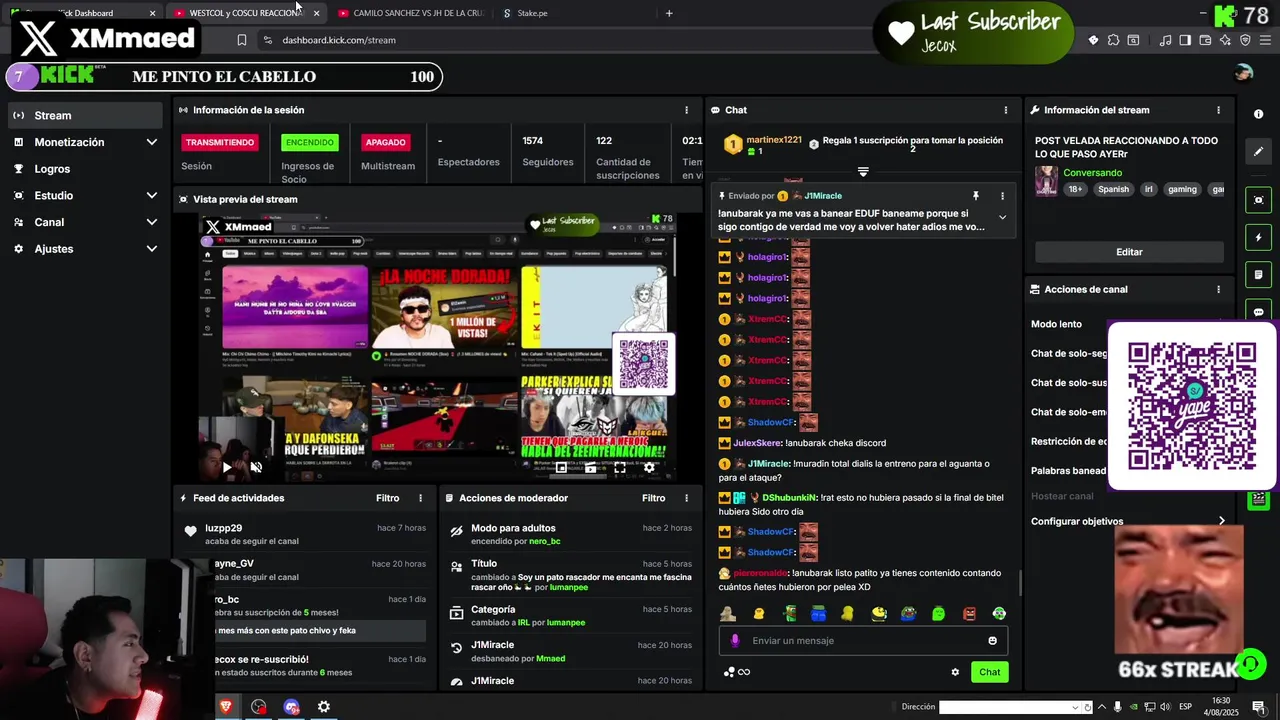Screen dimensions: 1280x720
Task: Toggle fullscreen on stream preview
Action: coord(620,467)
